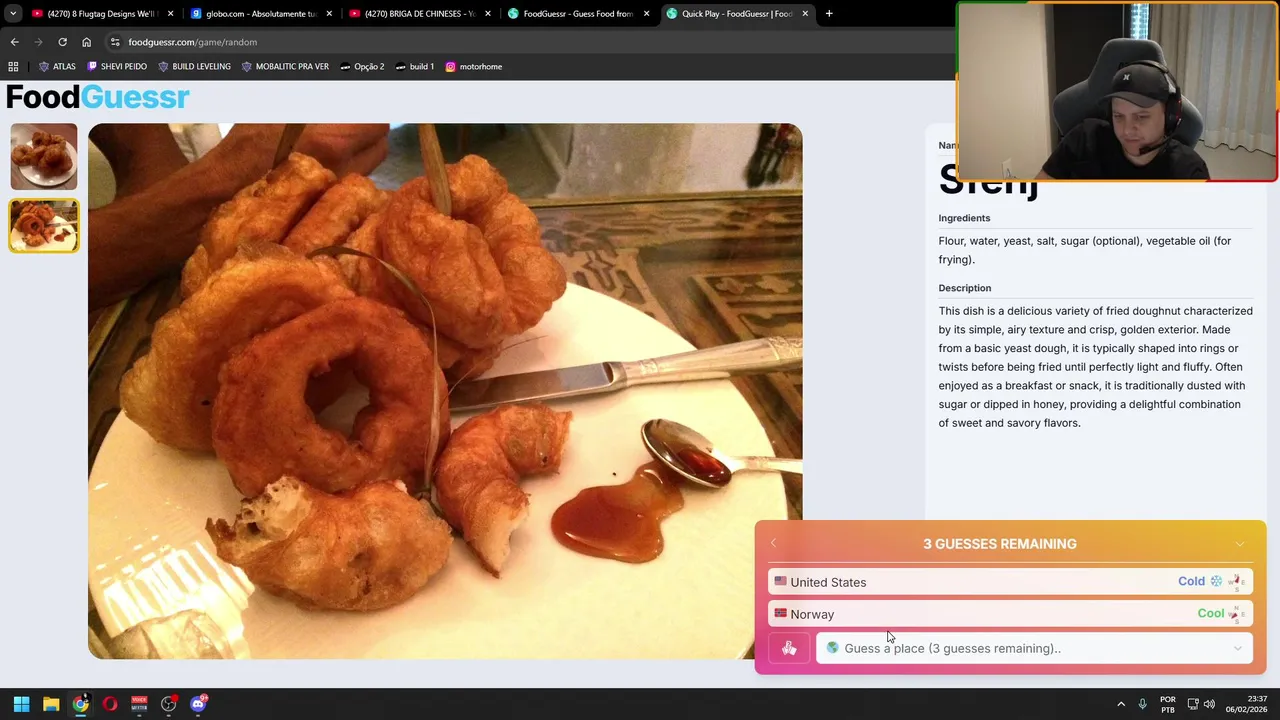This screenshot has height=720, width=1280.
Task: Click the Chrome taskbar icon
Action: point(80,704)
